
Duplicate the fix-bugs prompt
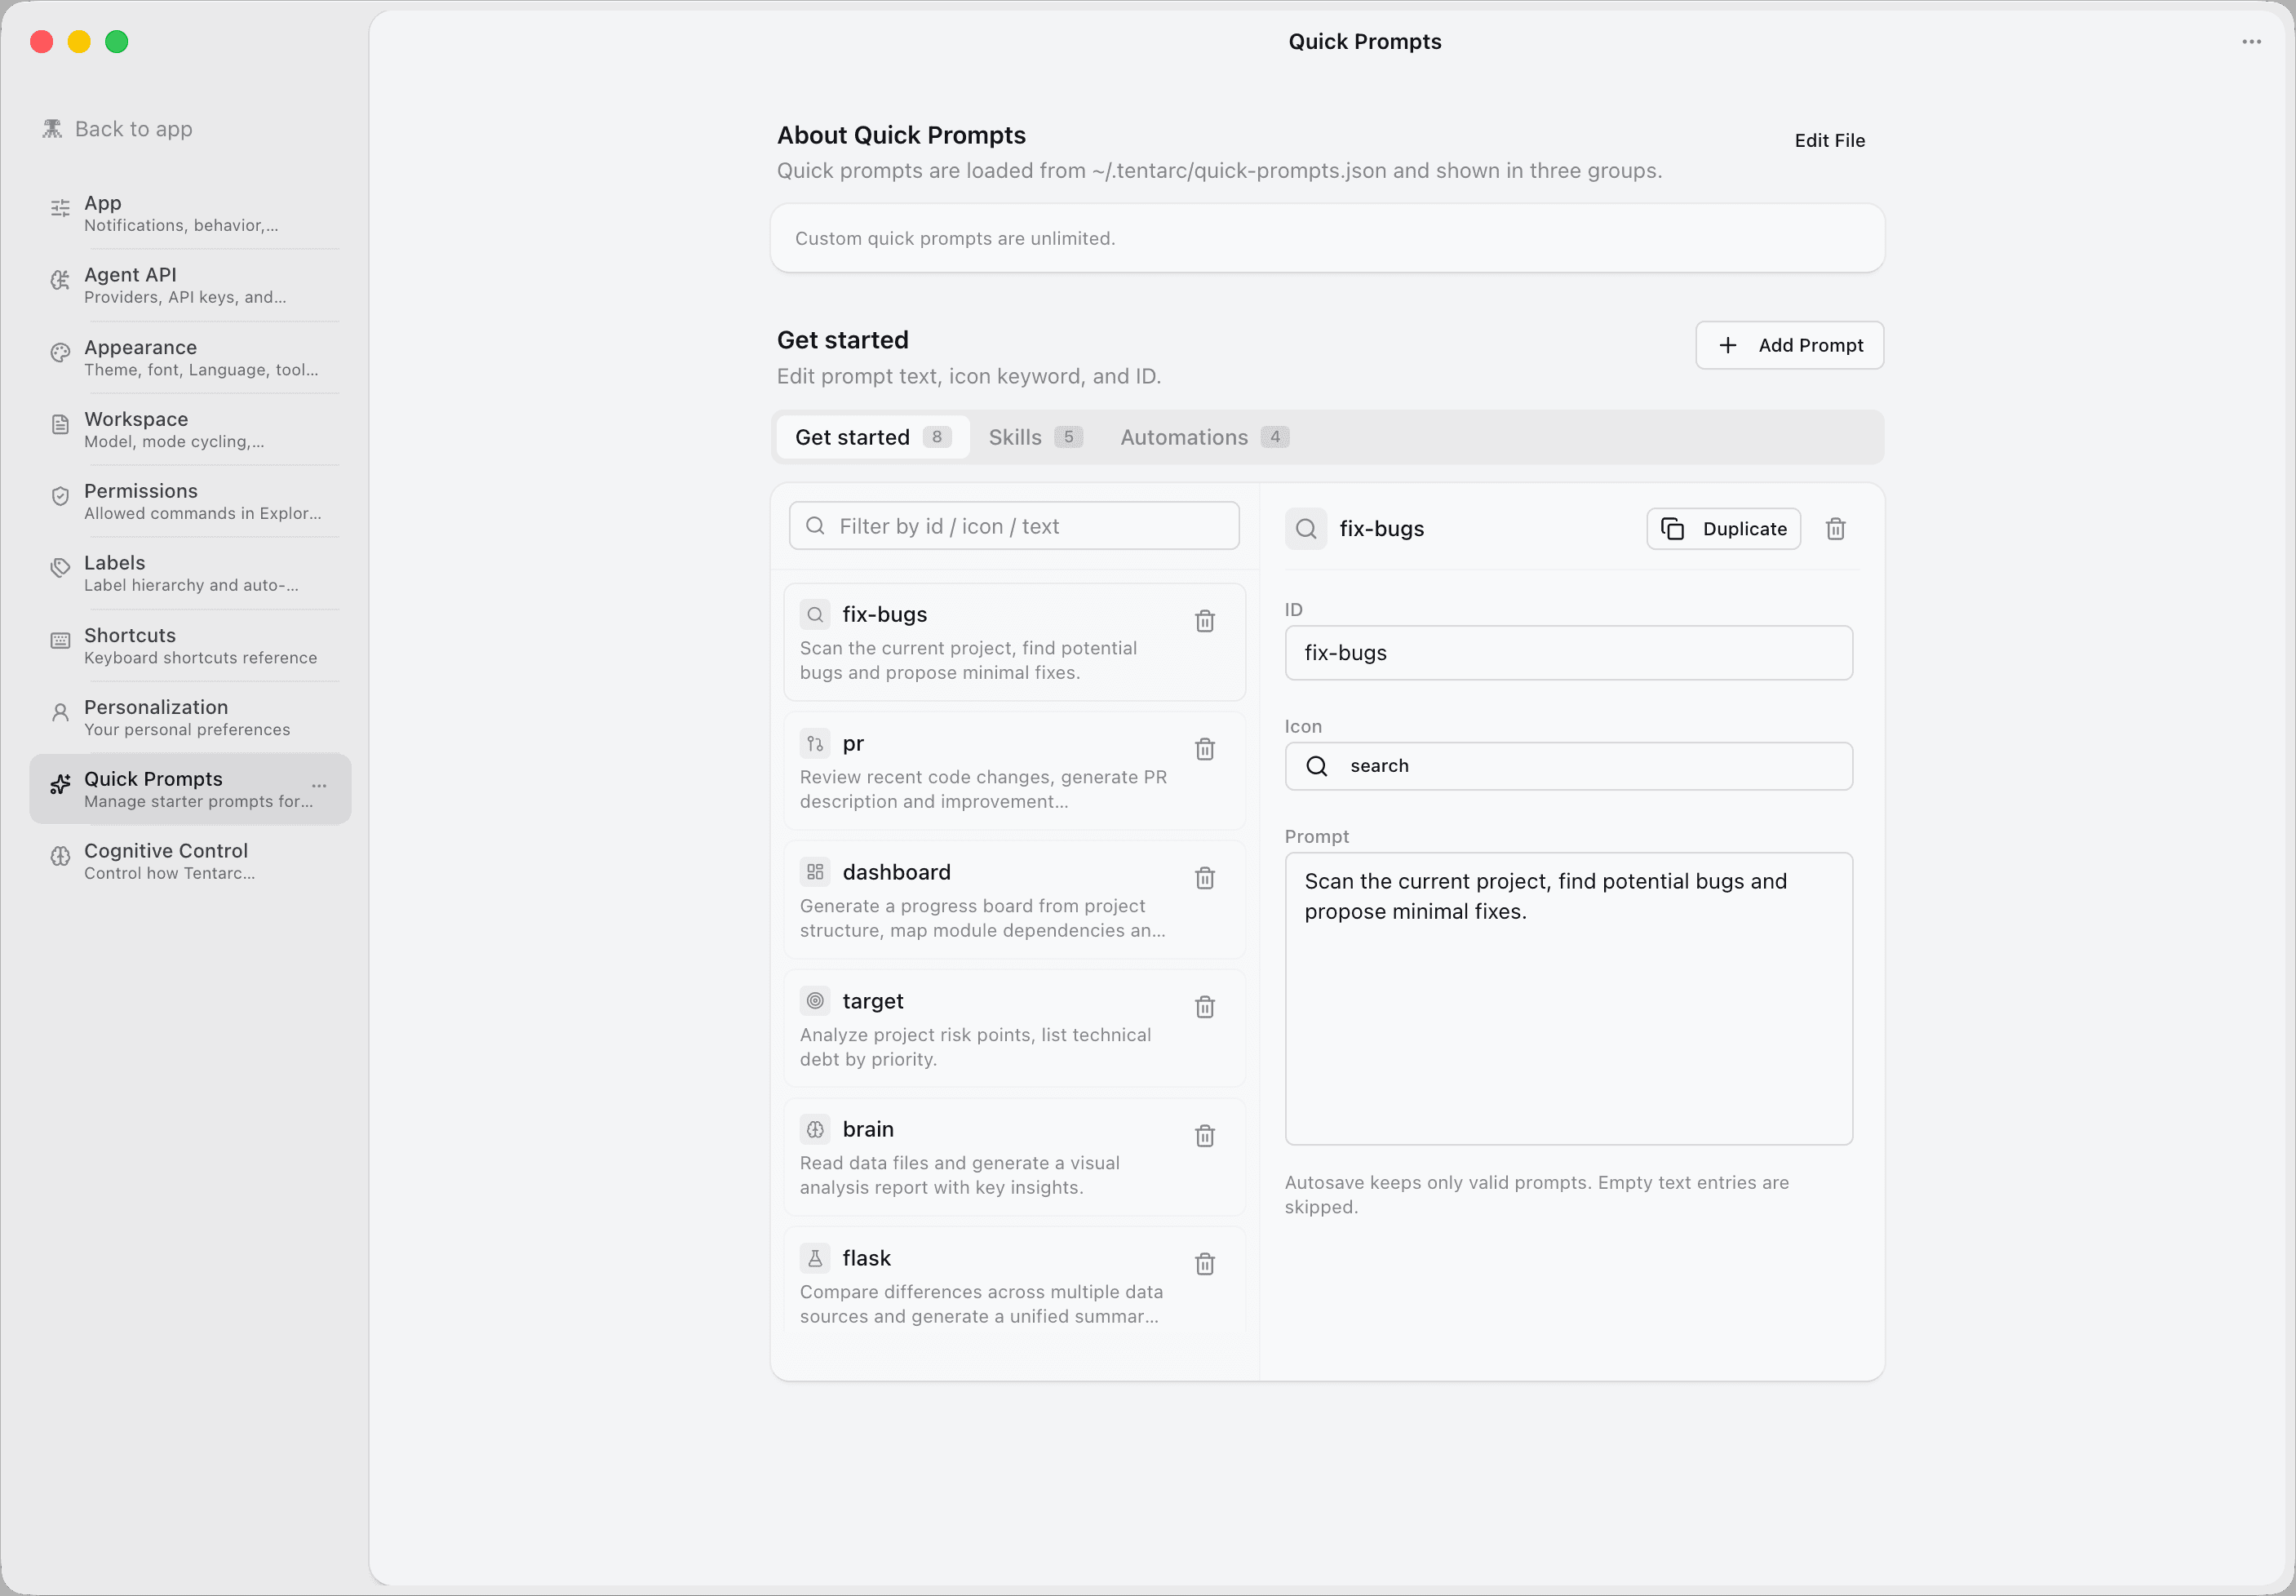[x=1723, y=529]
